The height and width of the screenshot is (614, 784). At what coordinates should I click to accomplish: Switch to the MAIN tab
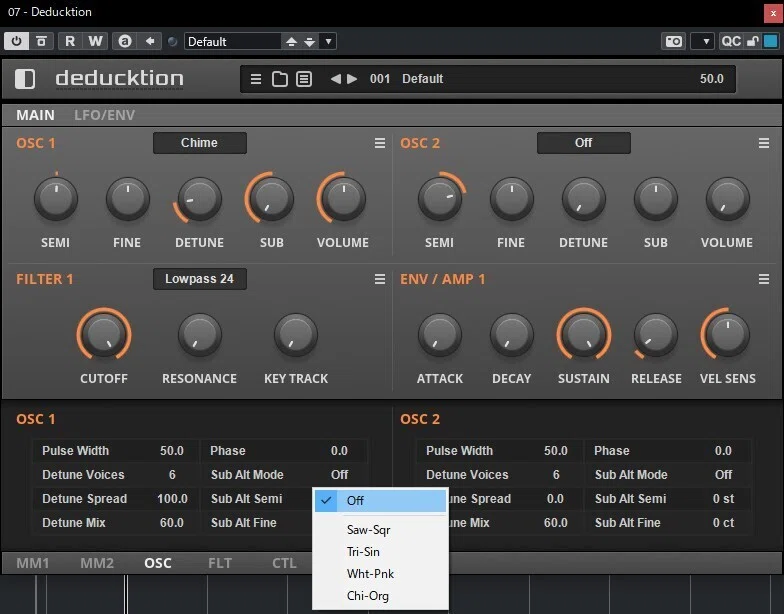tap(35, 115)
